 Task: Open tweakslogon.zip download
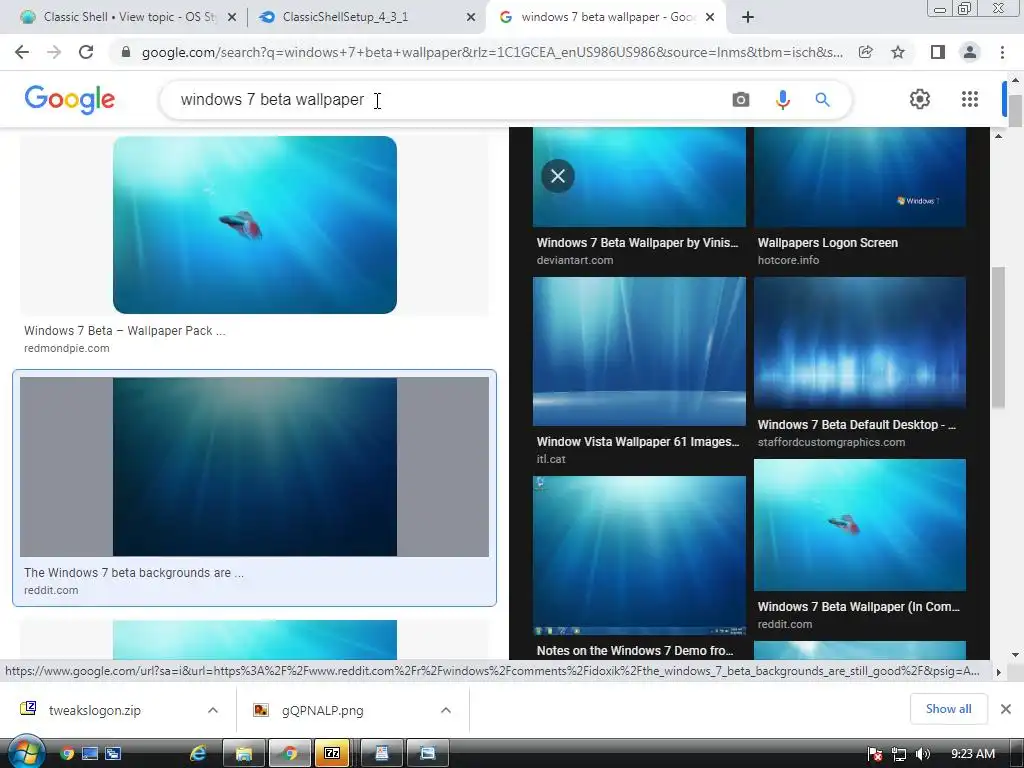click(95, 710)
